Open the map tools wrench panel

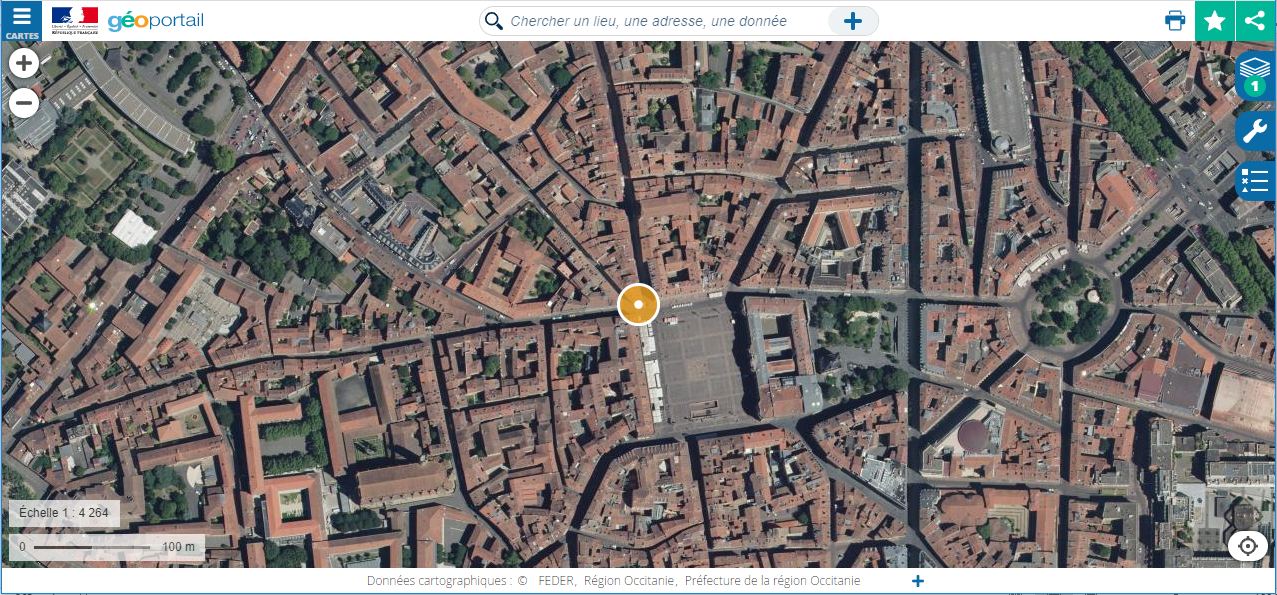click(x=1255, y=130)
